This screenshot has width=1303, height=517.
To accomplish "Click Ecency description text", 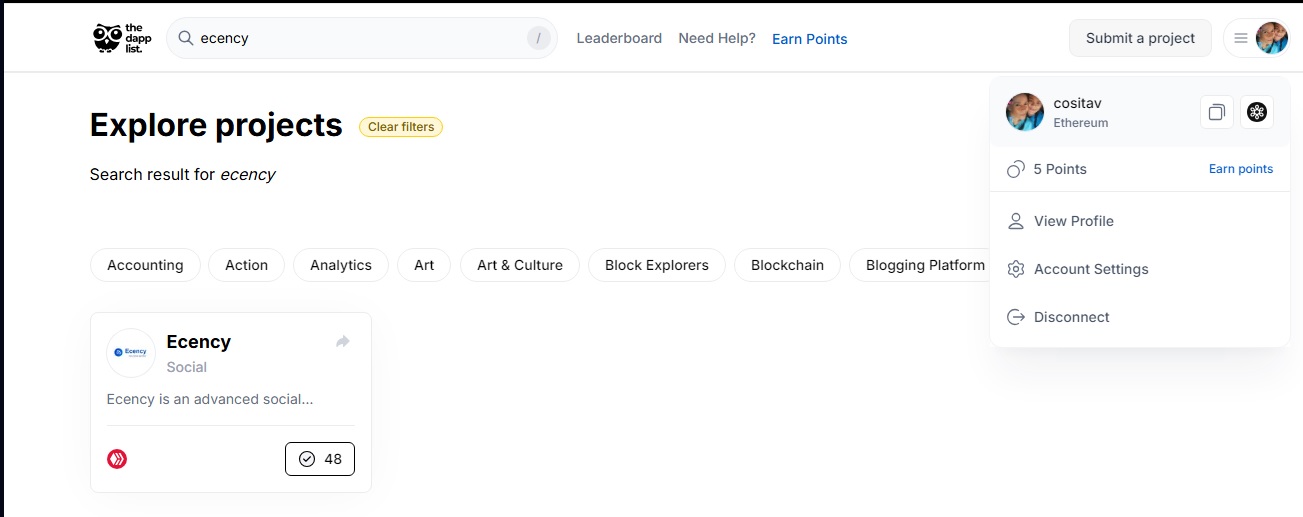I will pos(210,399).
